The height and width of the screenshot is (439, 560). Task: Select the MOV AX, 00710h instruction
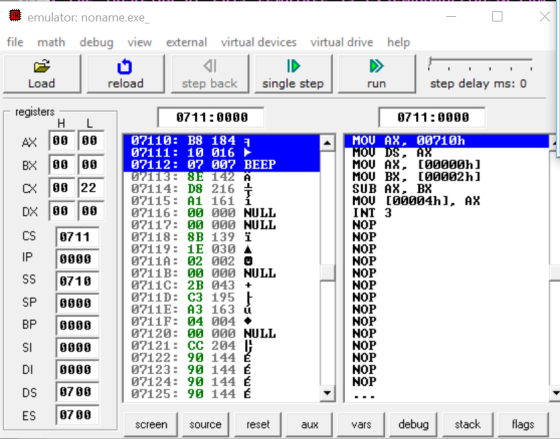tap(446, 141)
